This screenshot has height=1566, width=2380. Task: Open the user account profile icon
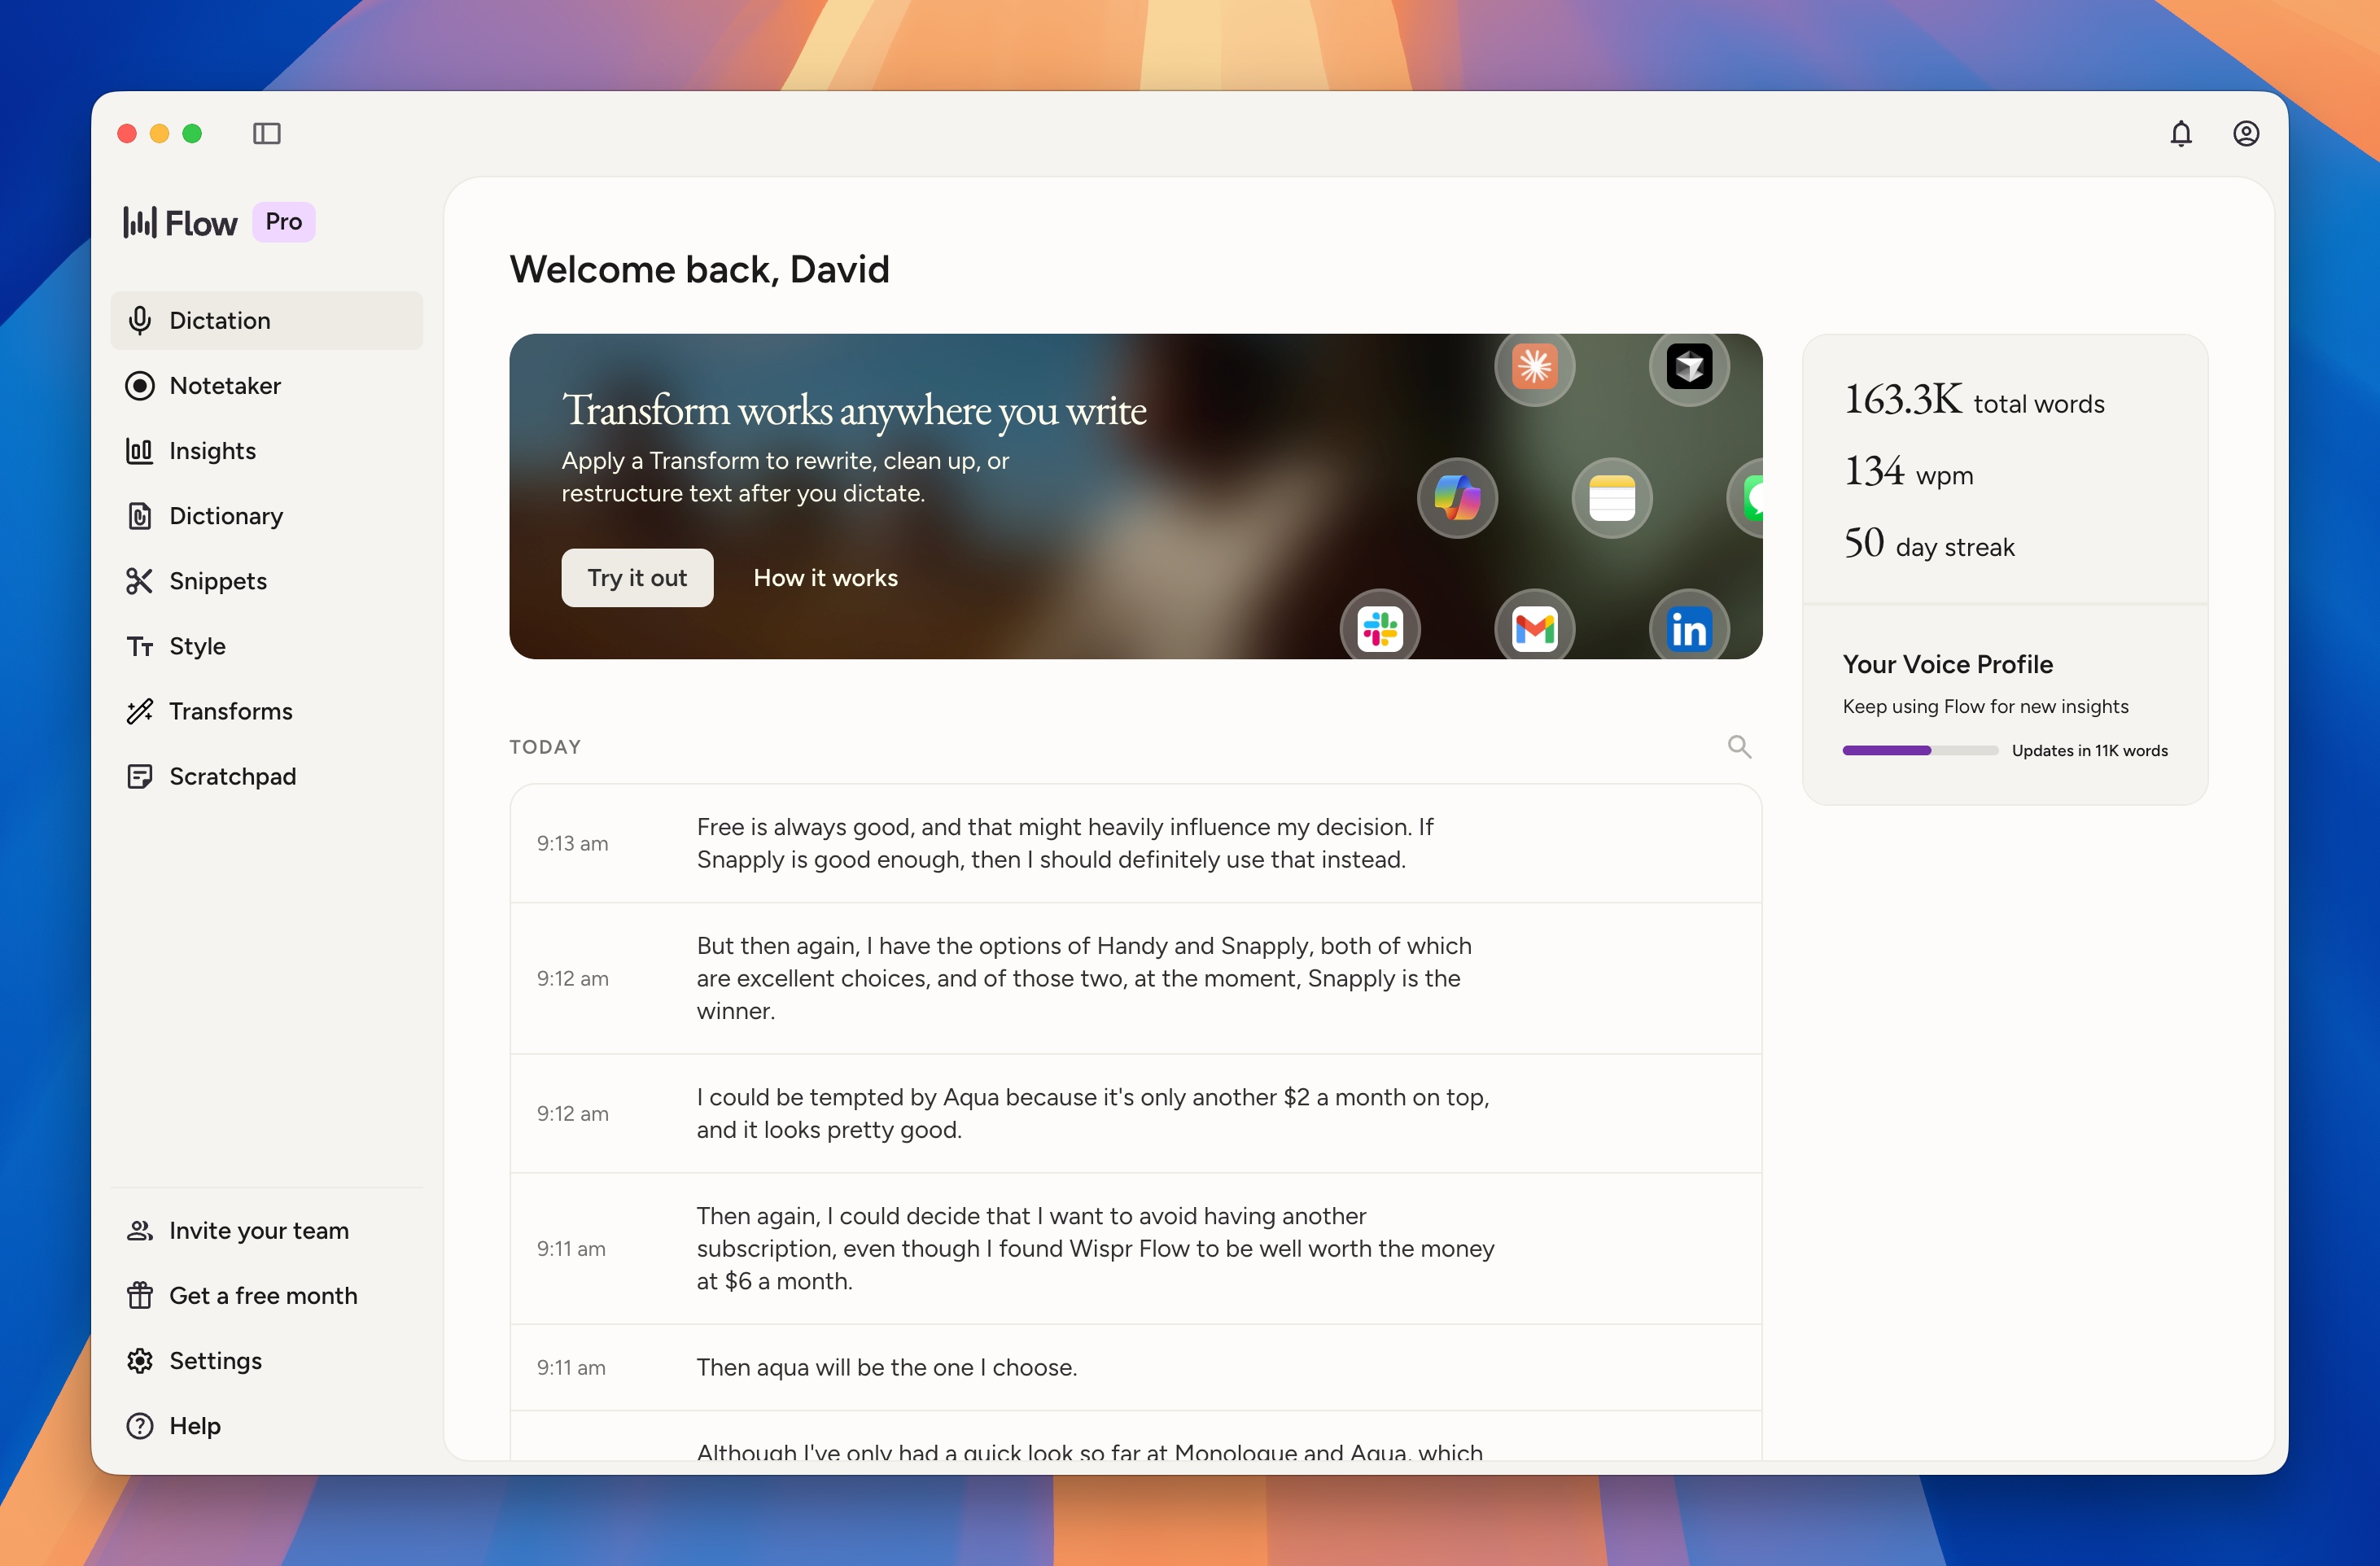(x=2246, y=133)
